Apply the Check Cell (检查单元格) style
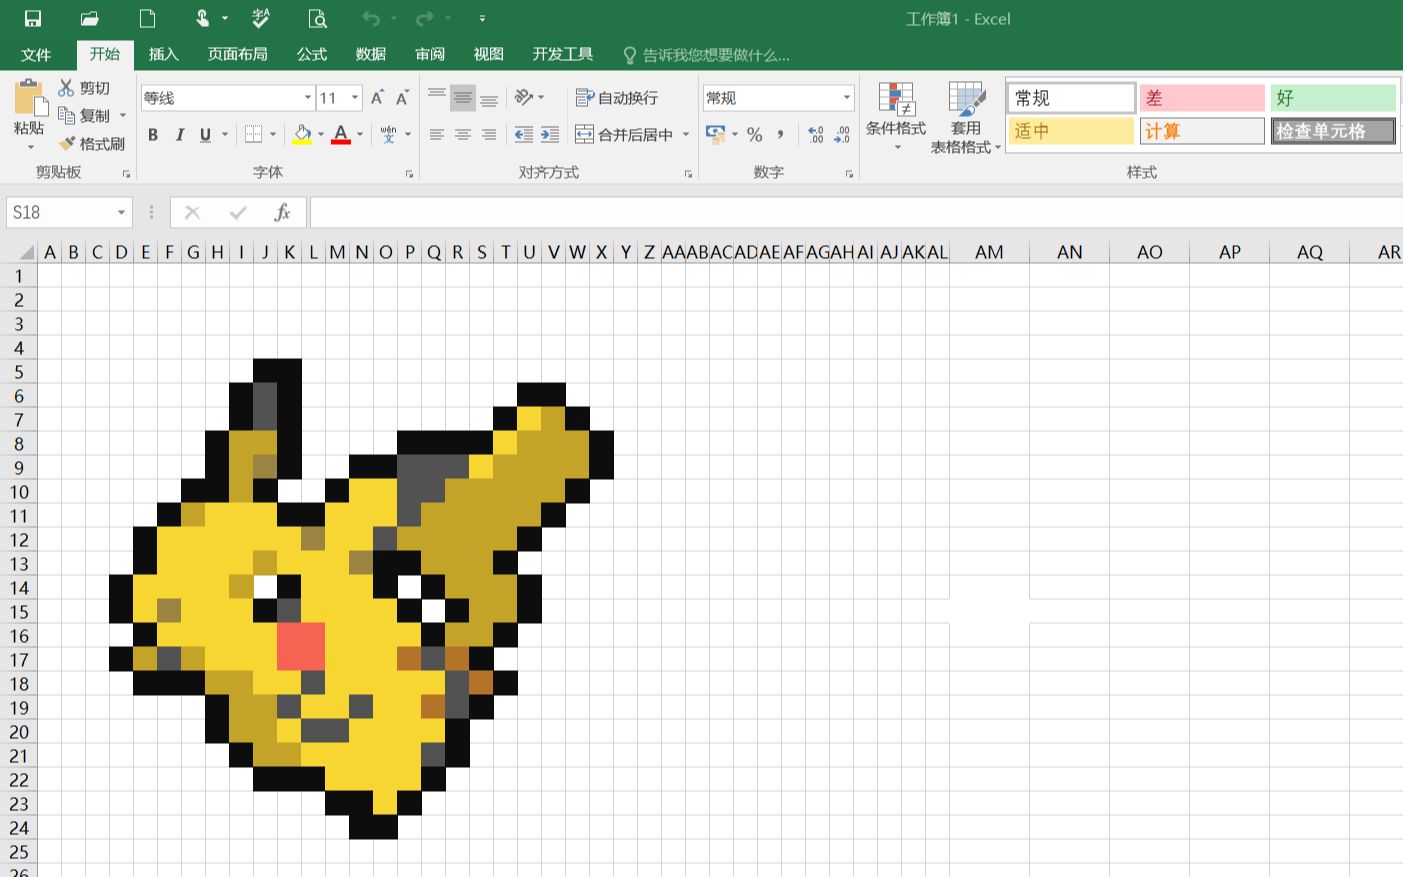The width and height of the screenshot is (1403, 877). (x=1333, y=131)
